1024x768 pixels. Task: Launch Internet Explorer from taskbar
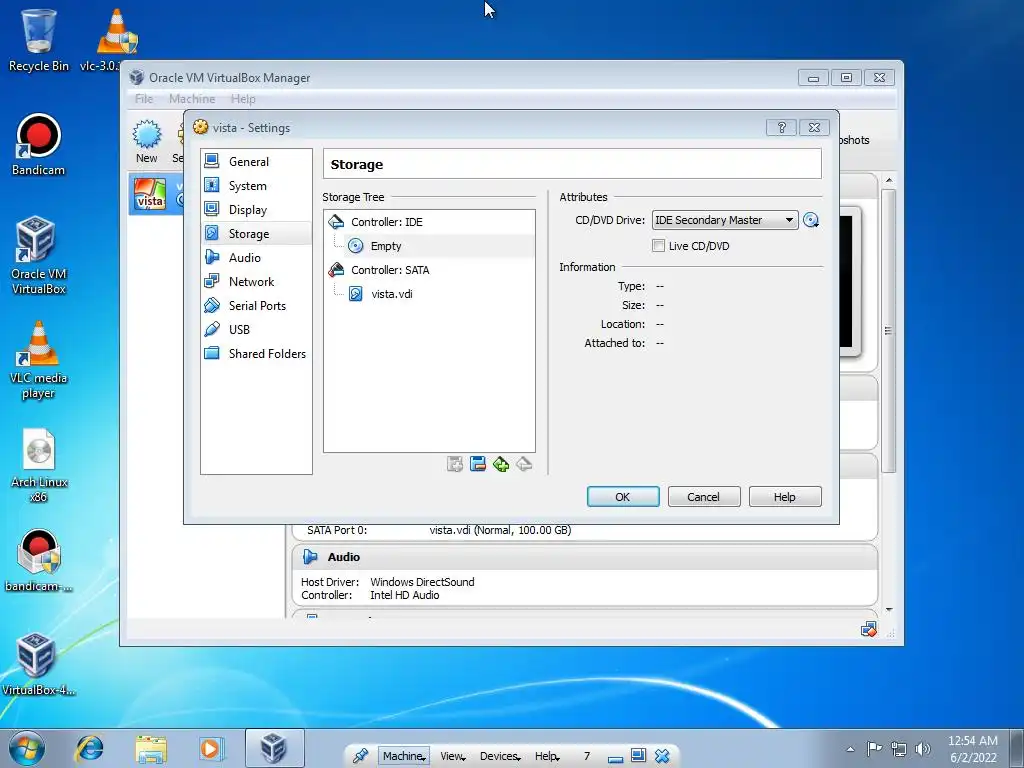tap(89, 748)
